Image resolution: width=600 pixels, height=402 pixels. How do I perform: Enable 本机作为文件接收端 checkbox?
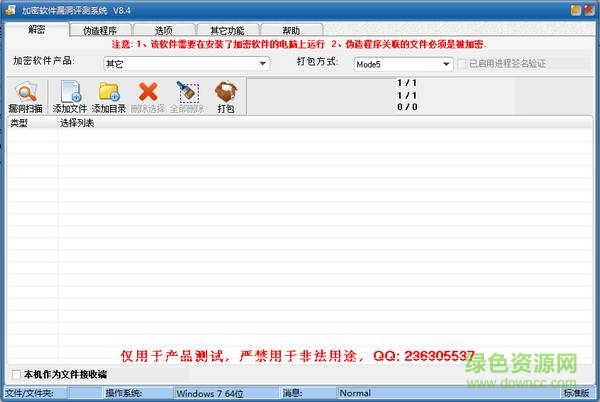pos(15,374)
